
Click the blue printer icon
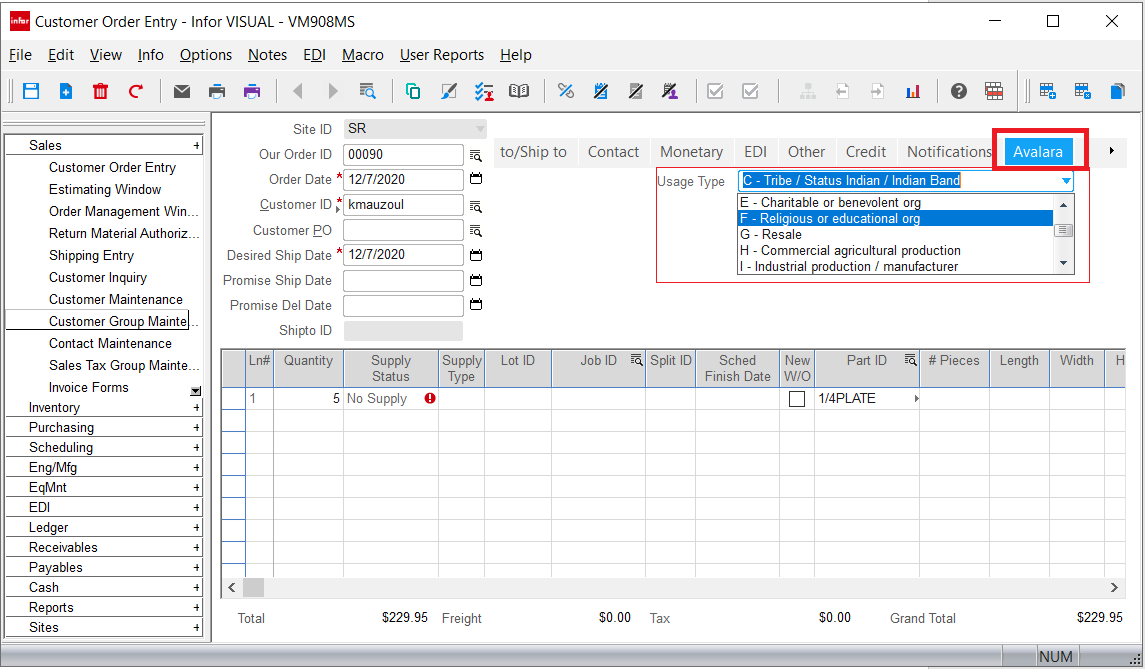tap(217, 91)
